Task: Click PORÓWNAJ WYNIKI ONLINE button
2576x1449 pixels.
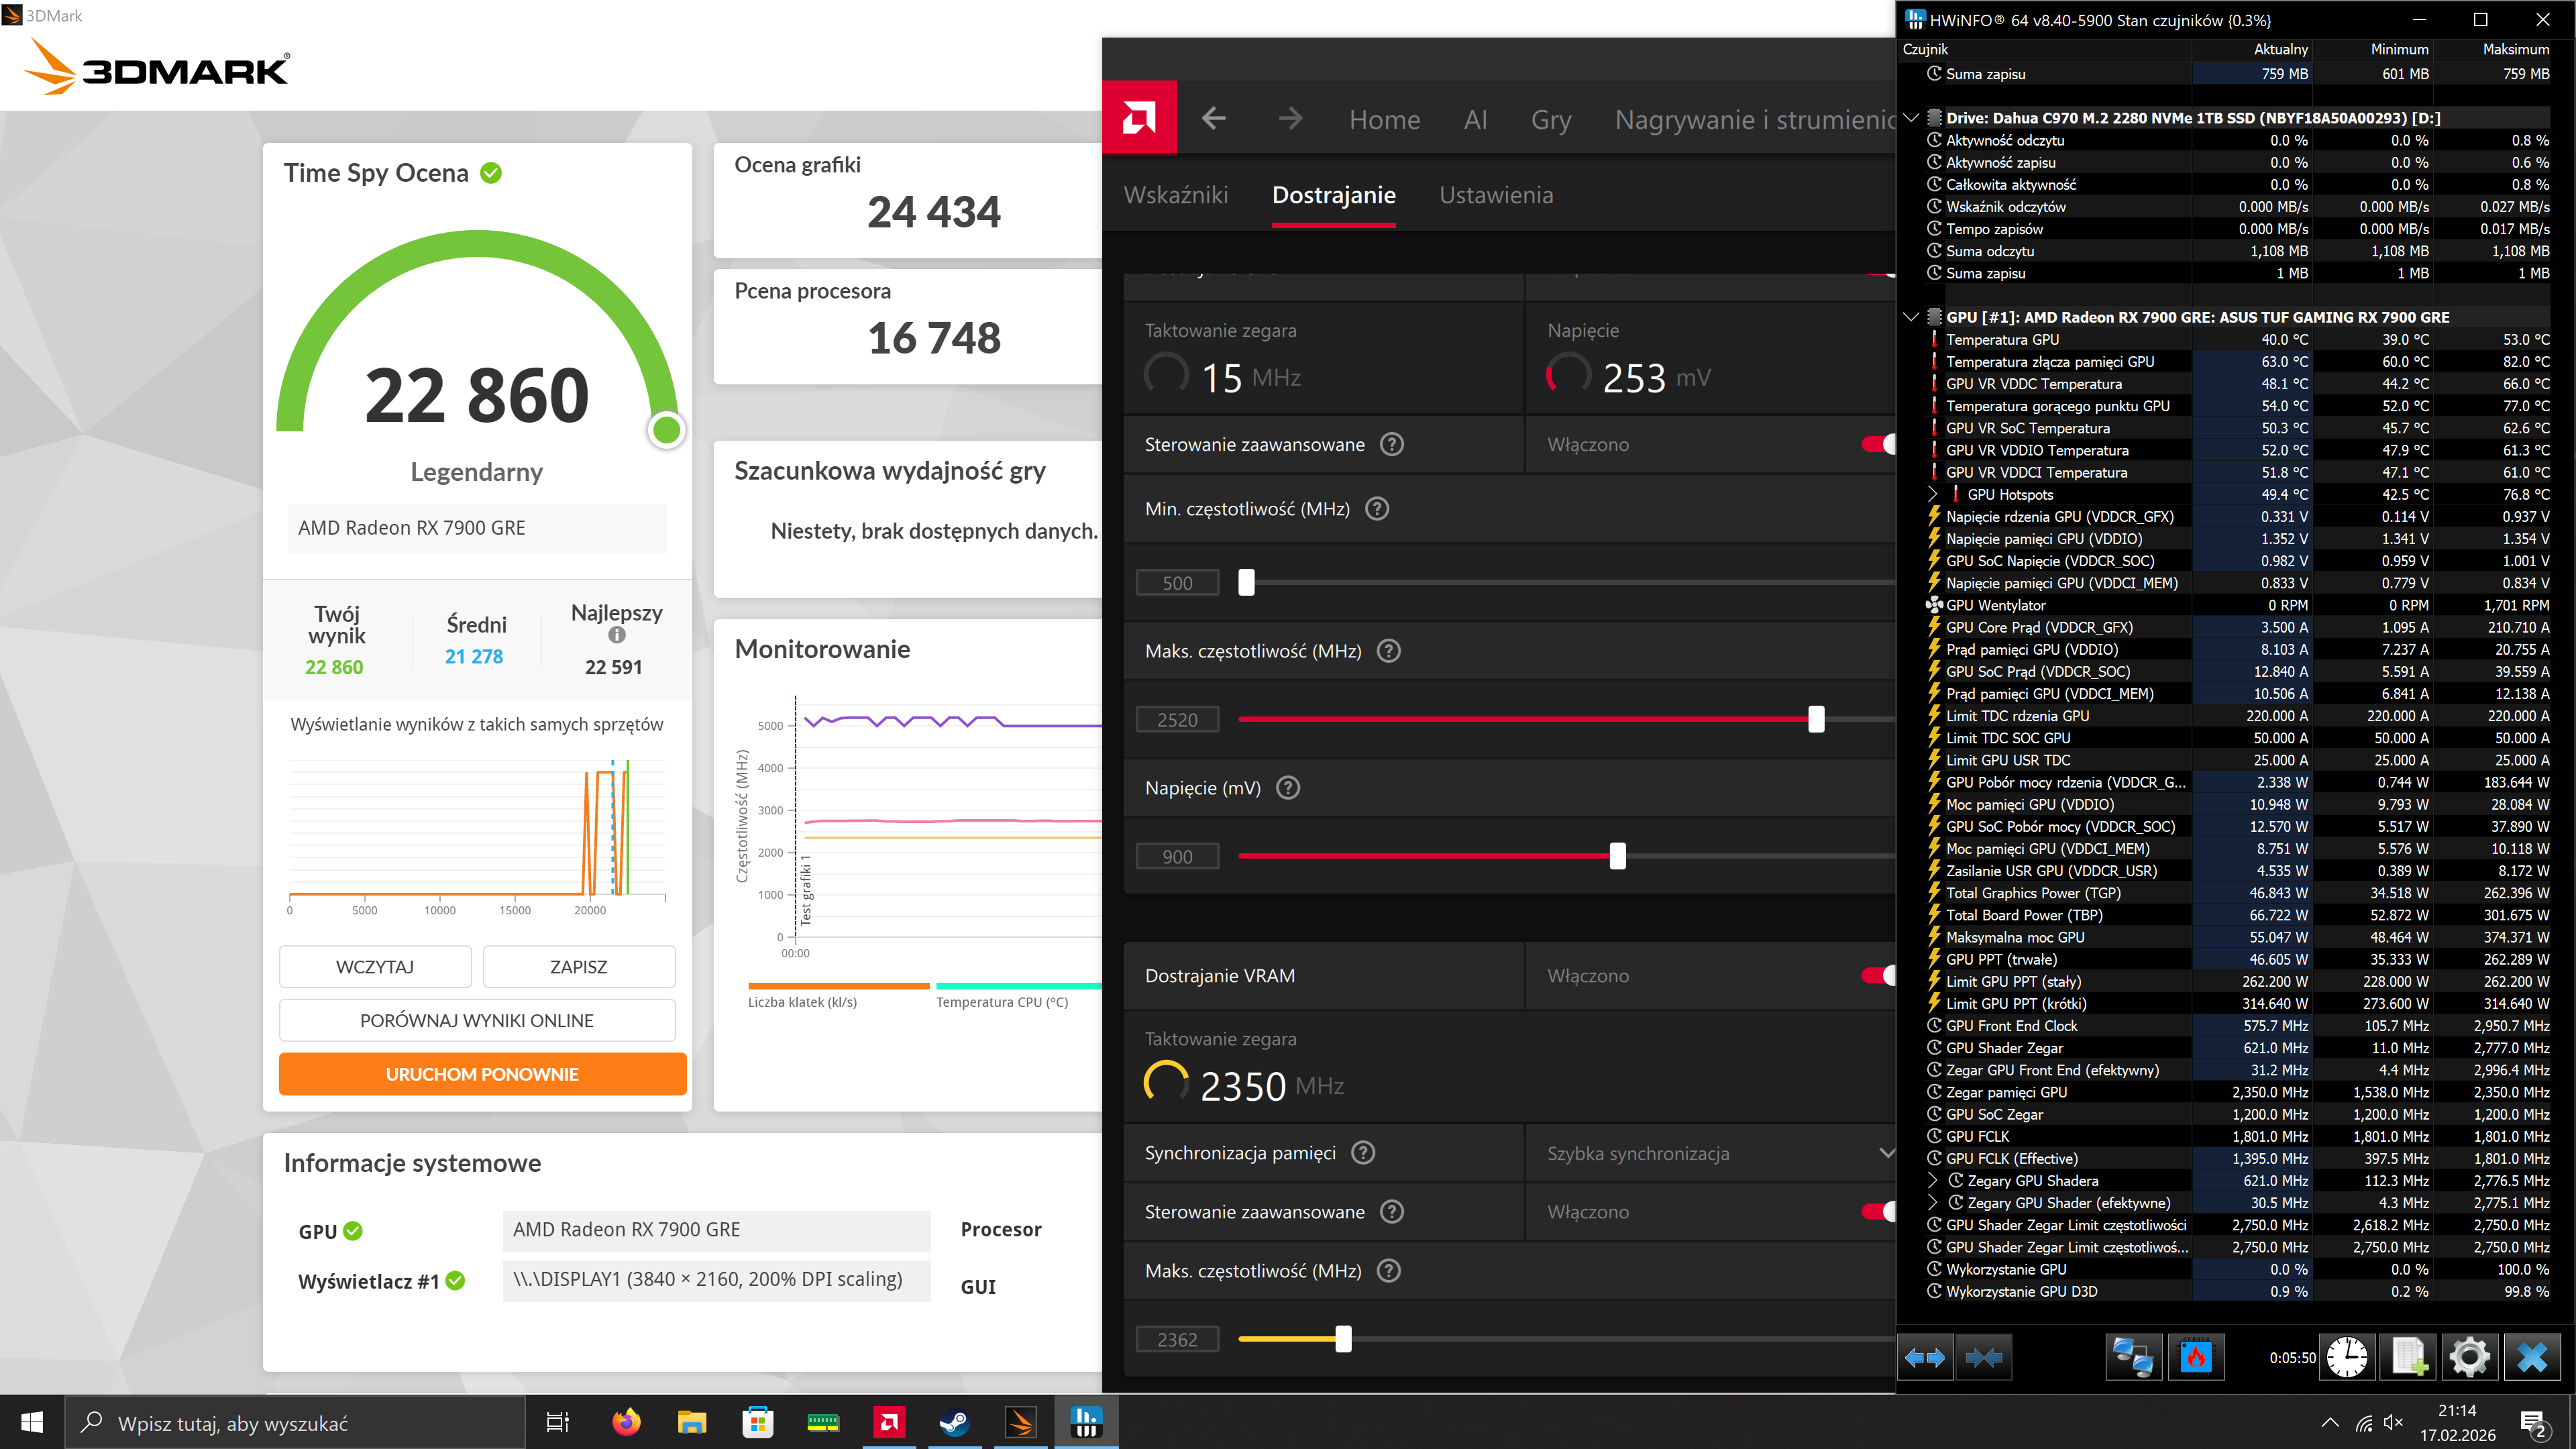Action: (x=477, y=1020)
